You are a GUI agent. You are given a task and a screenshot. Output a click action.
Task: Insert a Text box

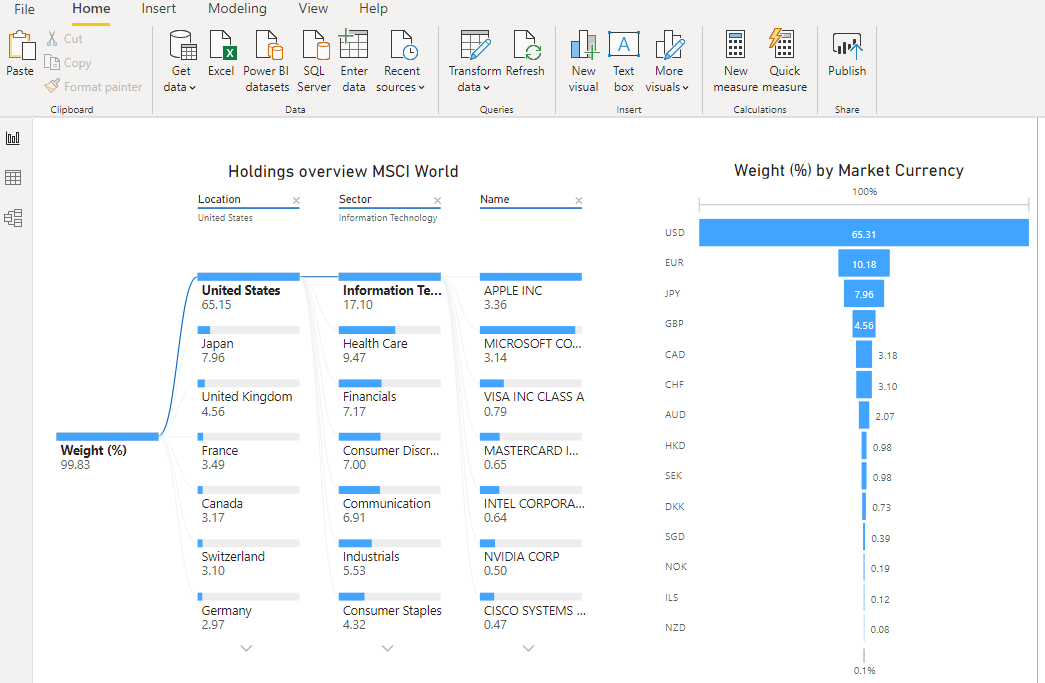click(x=624, y=61)
